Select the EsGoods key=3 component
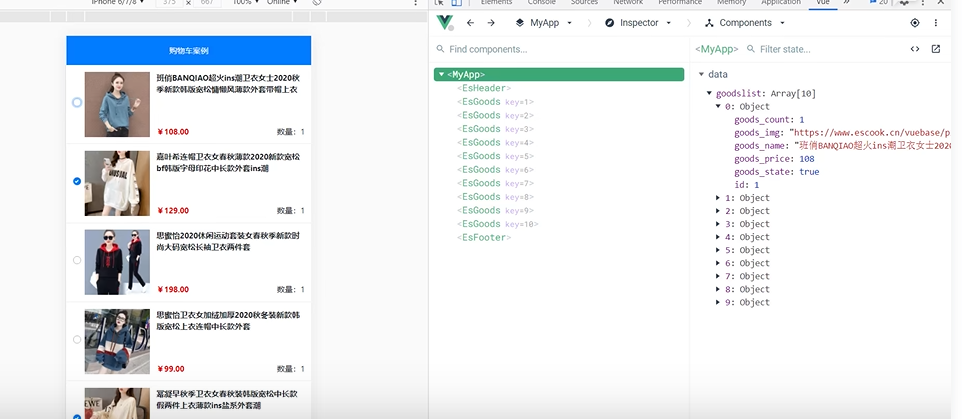 point(496,129)
